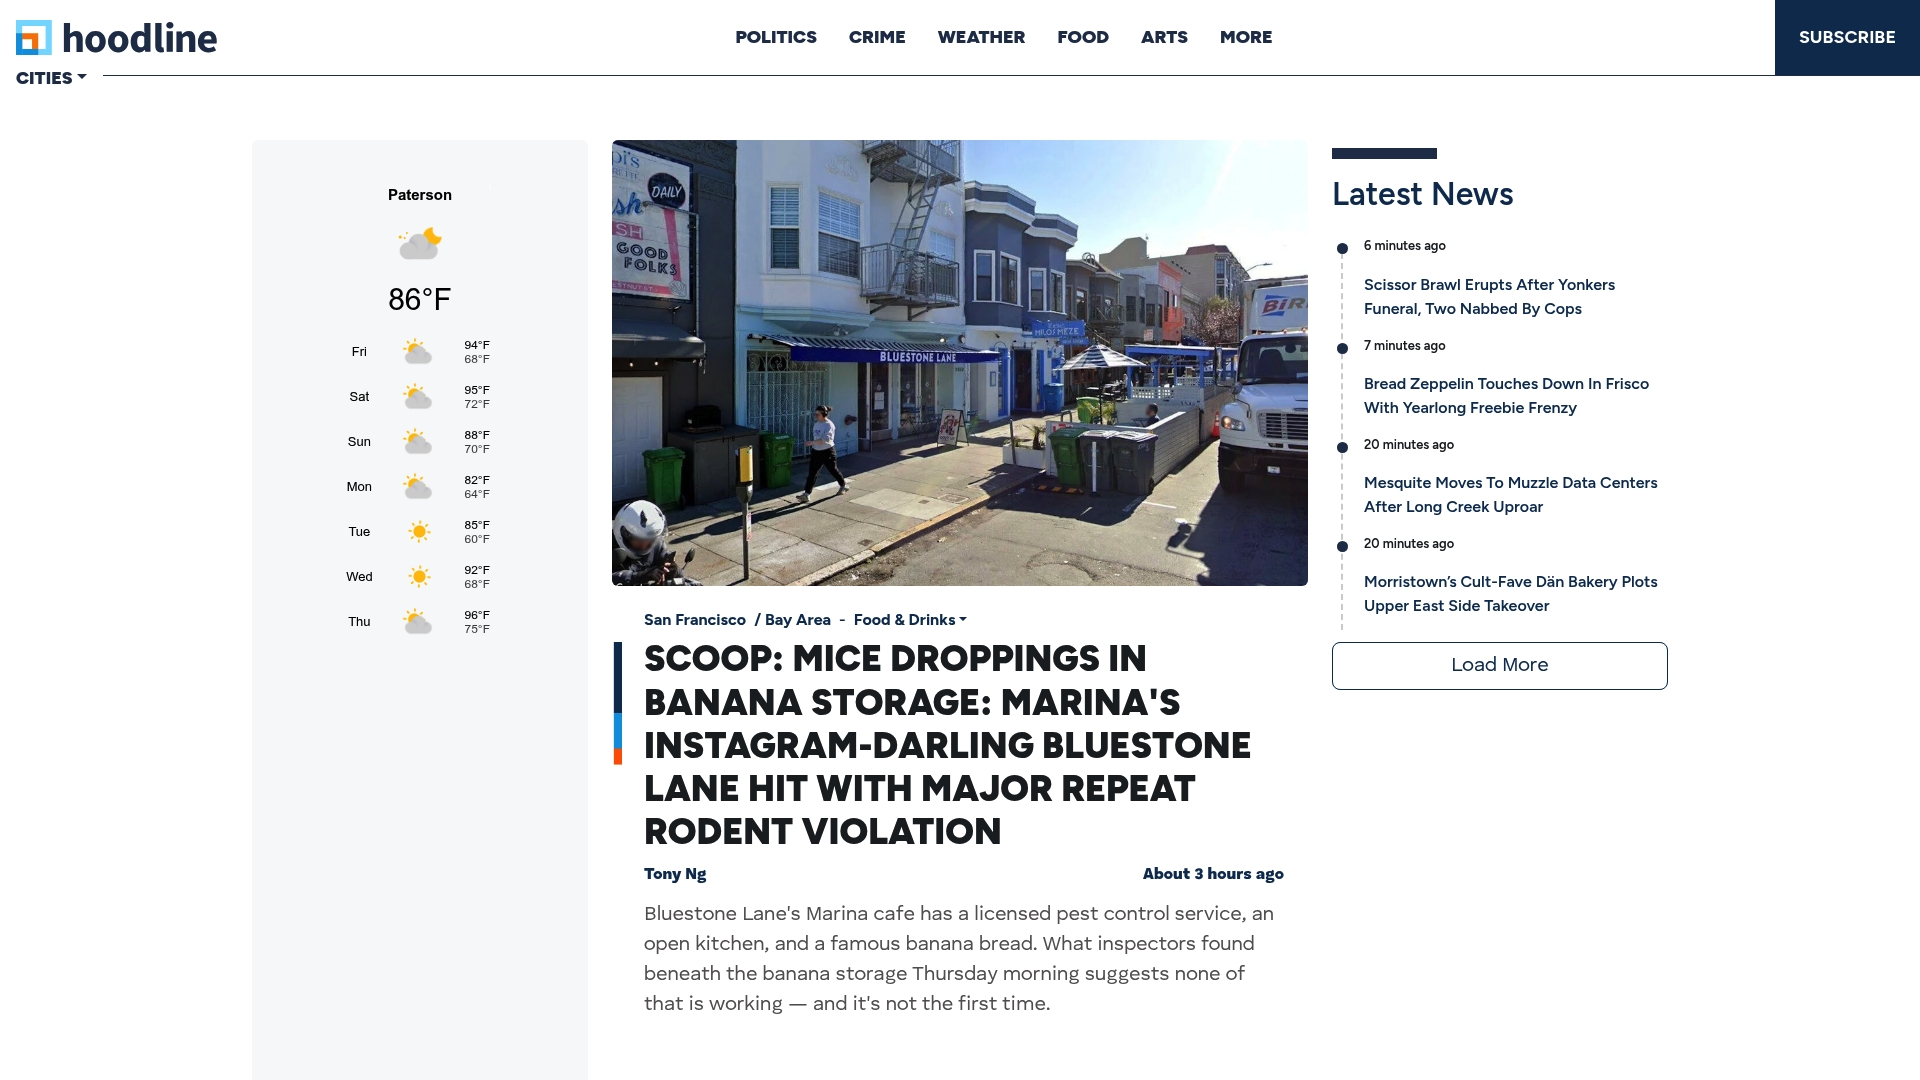Image resolution: width=1920 pixels, height=1080 pixels.
Task: Click Friday's partly cloudy weather icon
Action: 417,352
